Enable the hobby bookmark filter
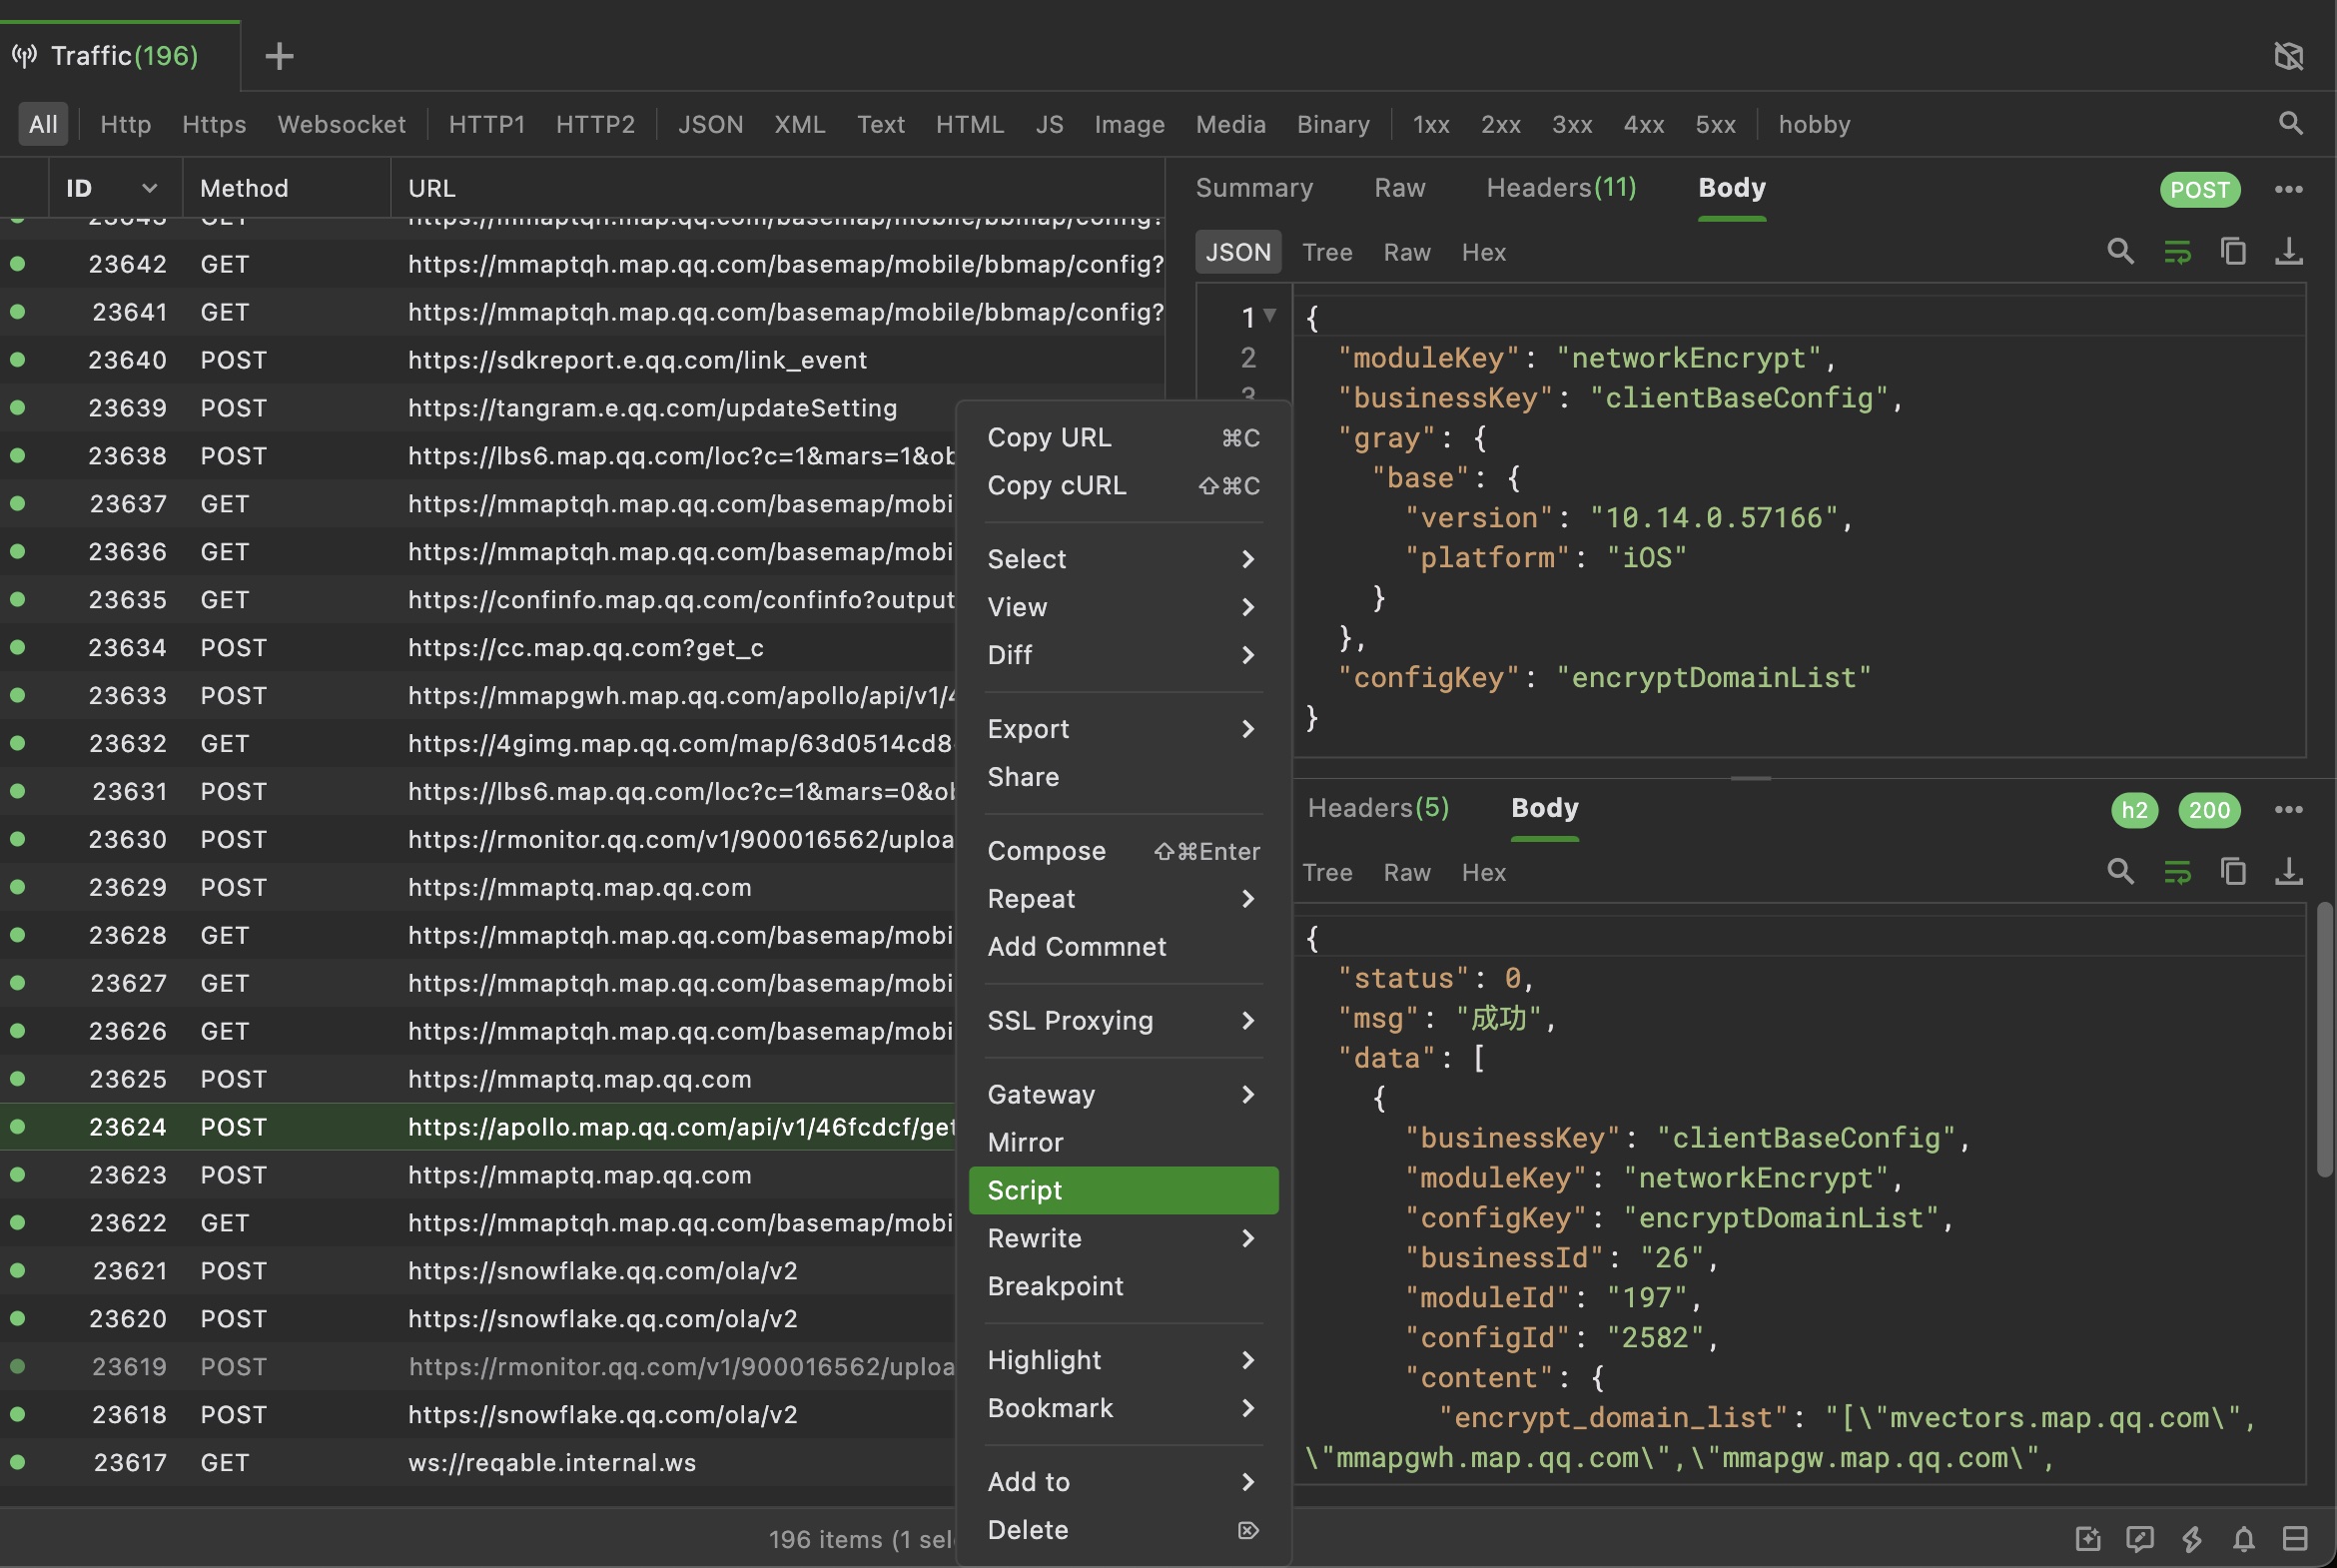This screenshot has width=2337, height=1568. (1814, 124)
